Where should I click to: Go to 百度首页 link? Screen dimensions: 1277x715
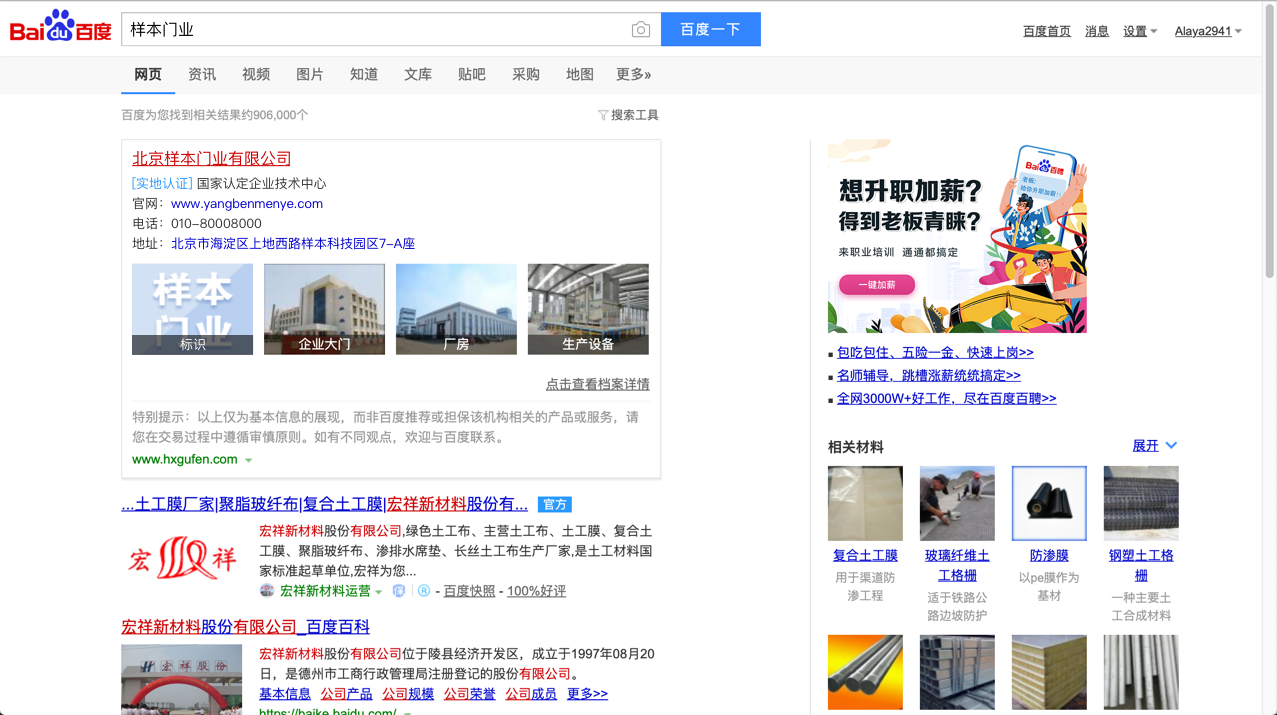coord(1047,31)
